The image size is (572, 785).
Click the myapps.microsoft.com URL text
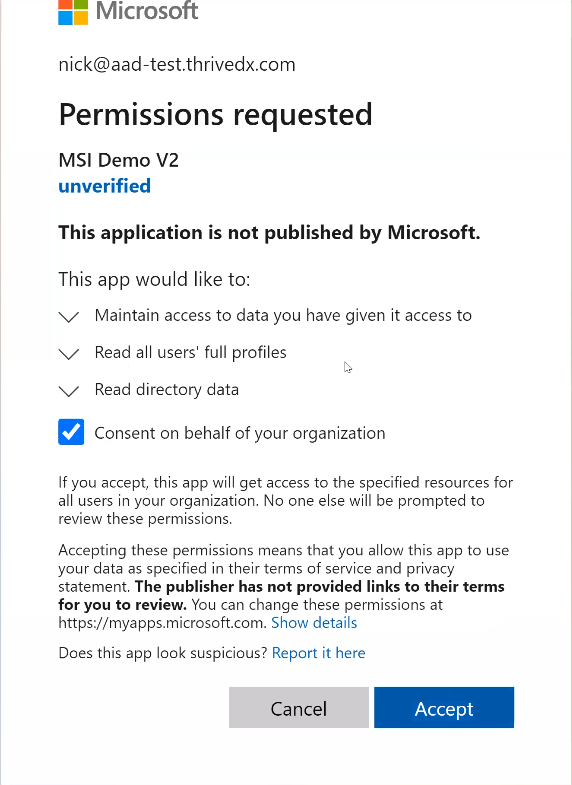(162, 623)
